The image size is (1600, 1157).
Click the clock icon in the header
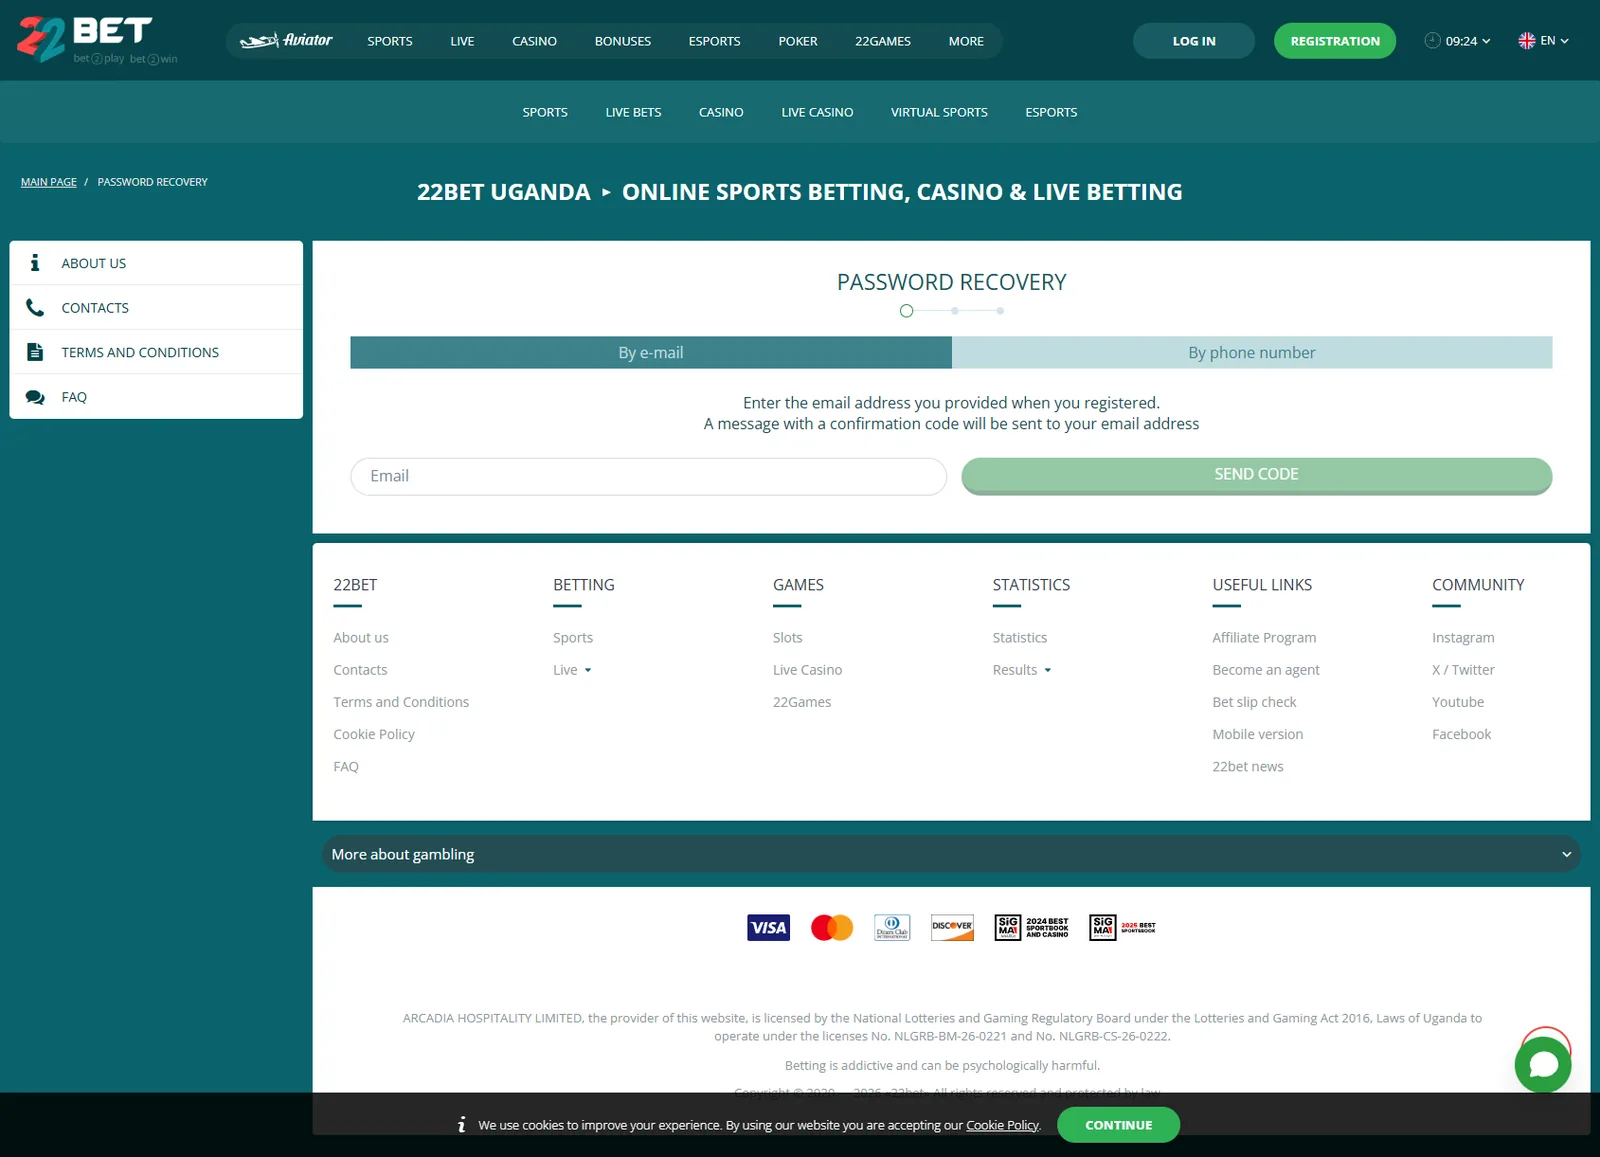[1432, 41]
